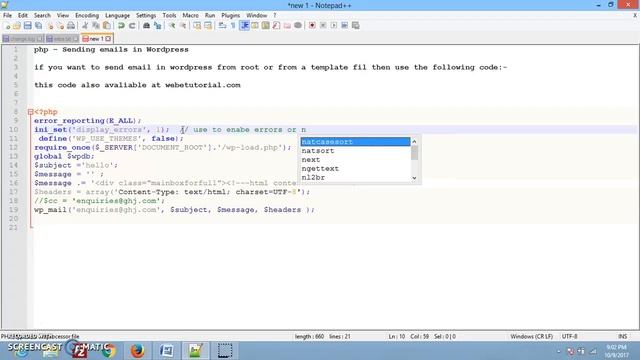
Task: Close the new 1 tab
Action: tap(108, 39)
